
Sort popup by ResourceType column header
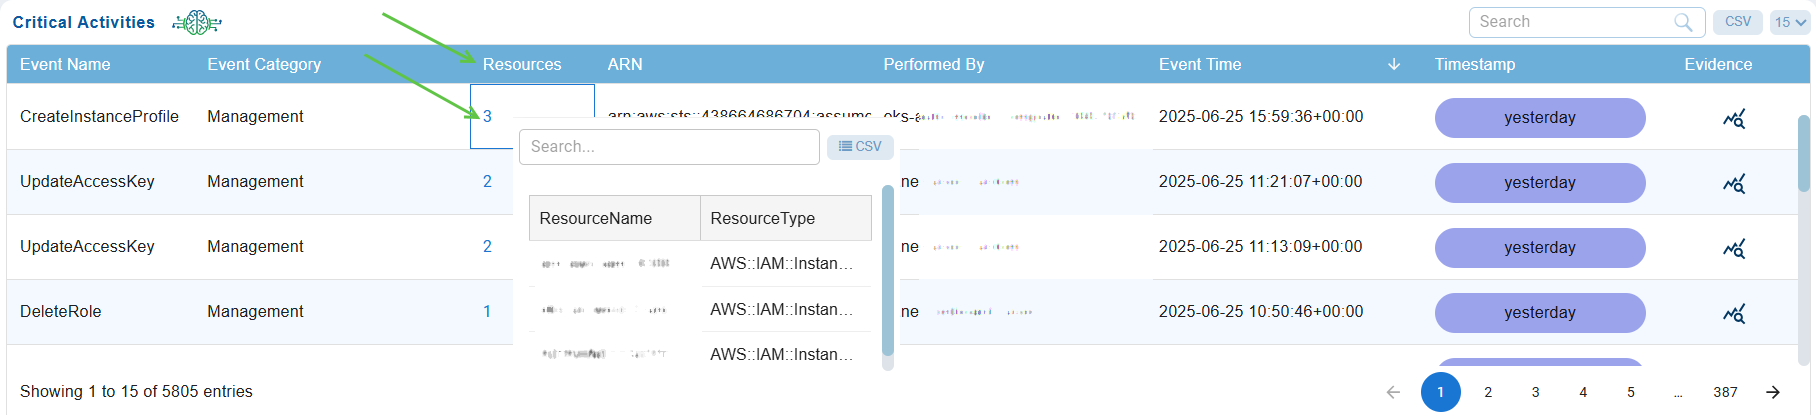point(762,219)
